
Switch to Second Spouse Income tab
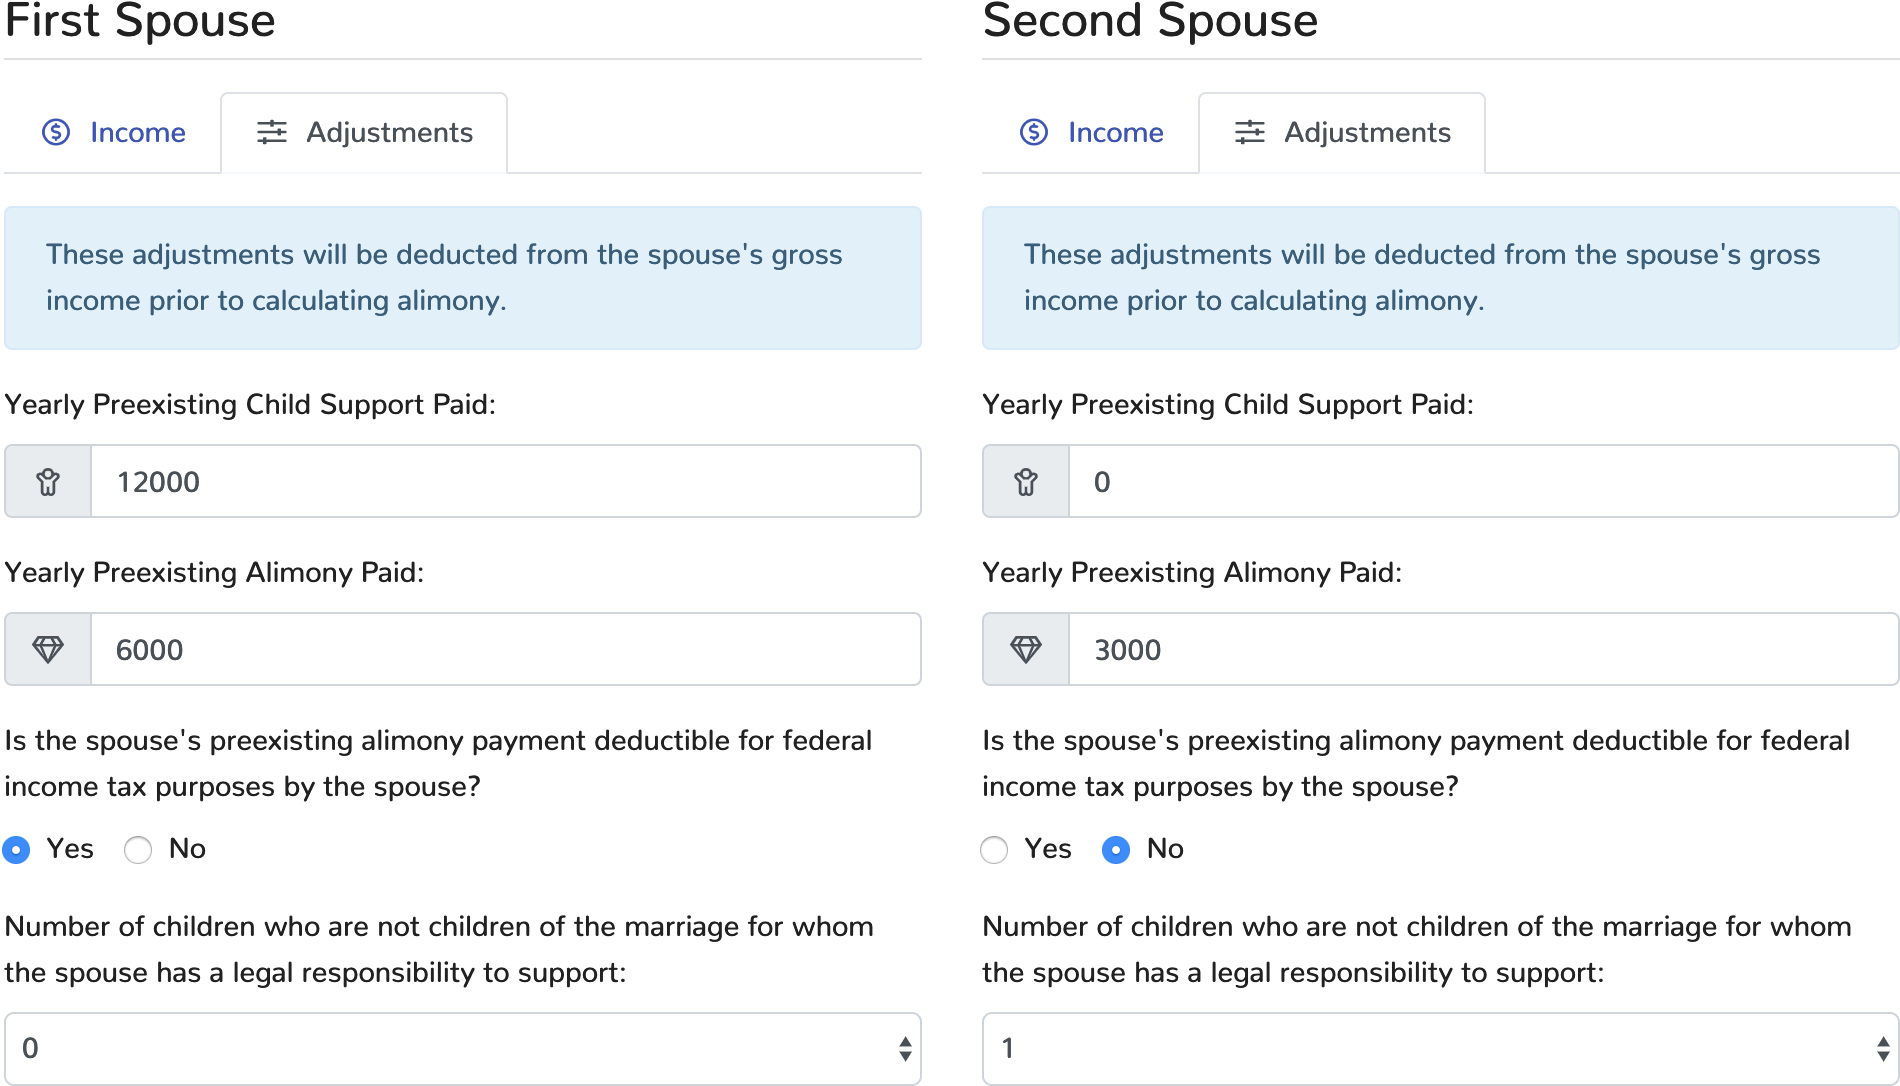[1092, 133]
